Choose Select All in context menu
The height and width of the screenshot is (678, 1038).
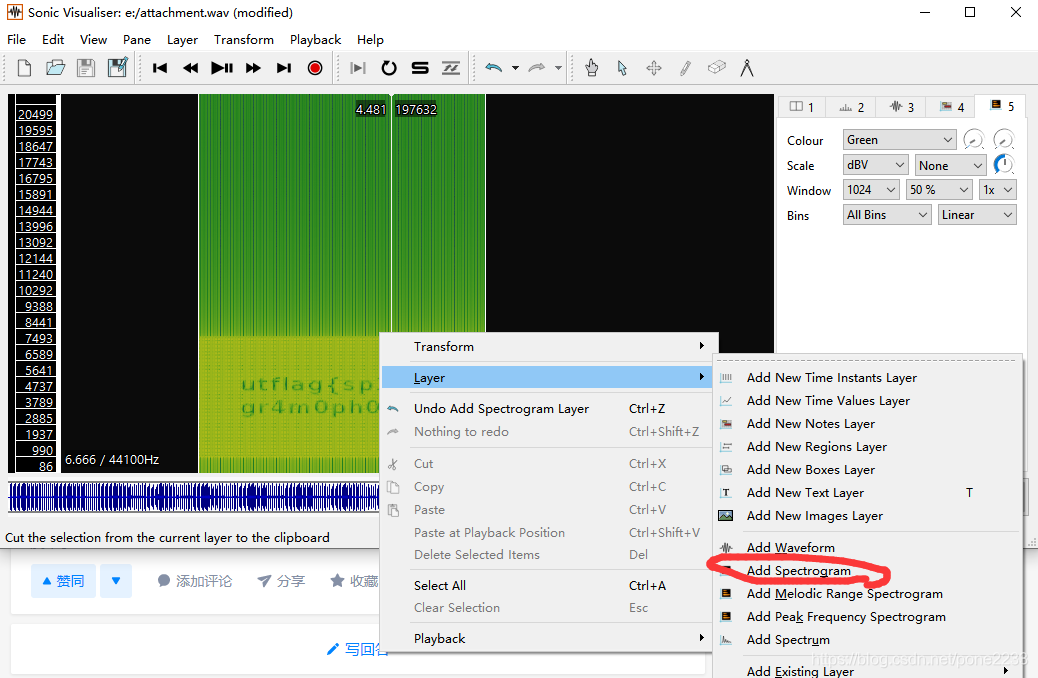click(x=549, y=585)
